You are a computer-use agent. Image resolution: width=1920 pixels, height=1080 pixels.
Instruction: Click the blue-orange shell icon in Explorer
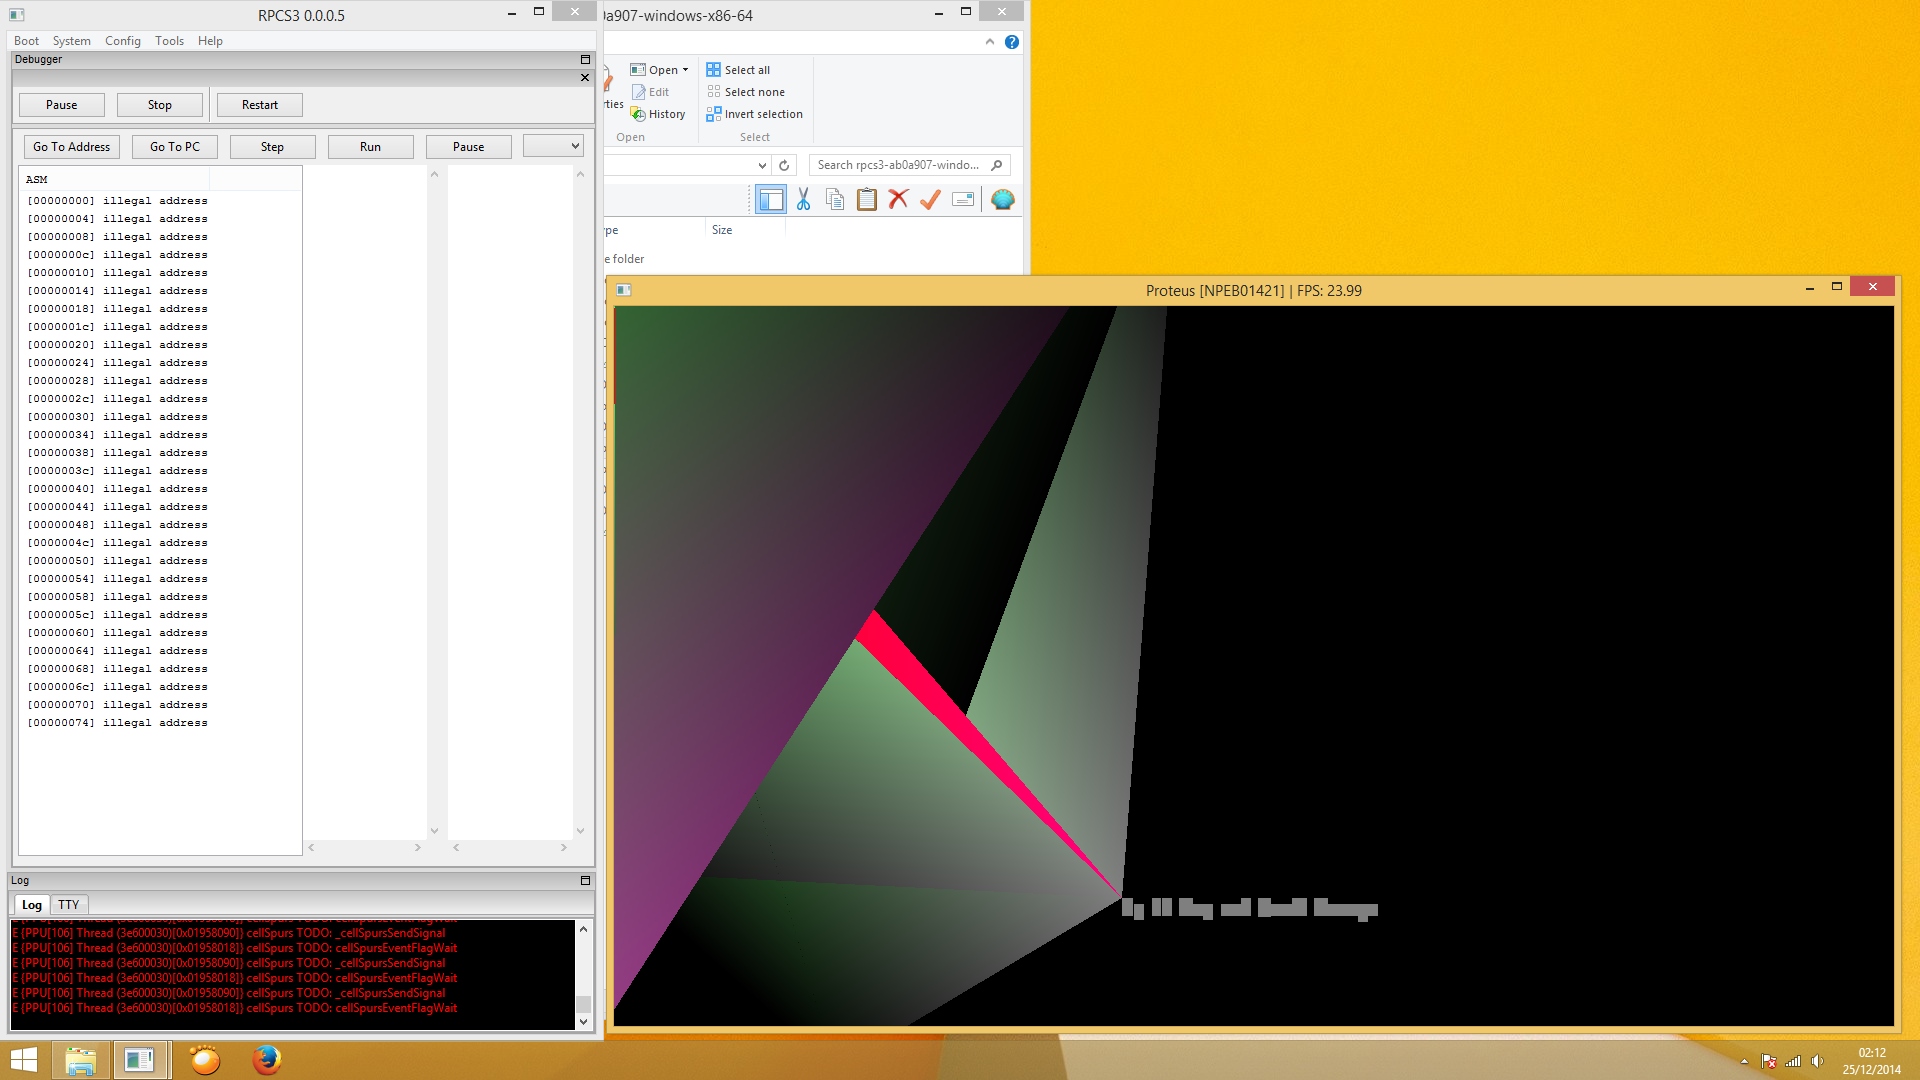[1002, 200]
